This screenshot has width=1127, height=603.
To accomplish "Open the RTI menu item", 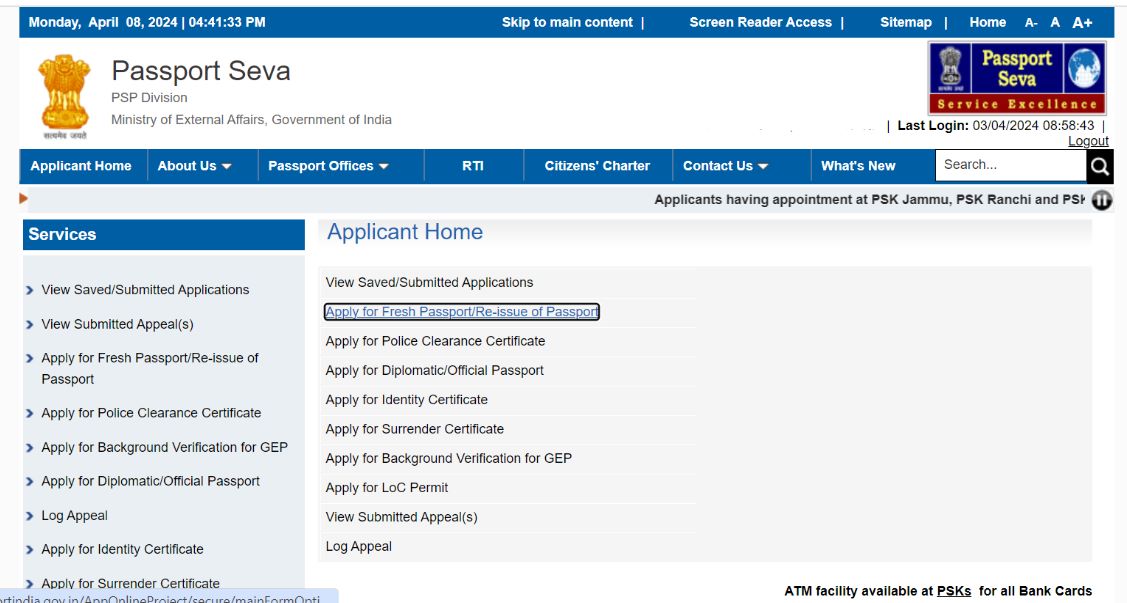I will tap(473, 166).
